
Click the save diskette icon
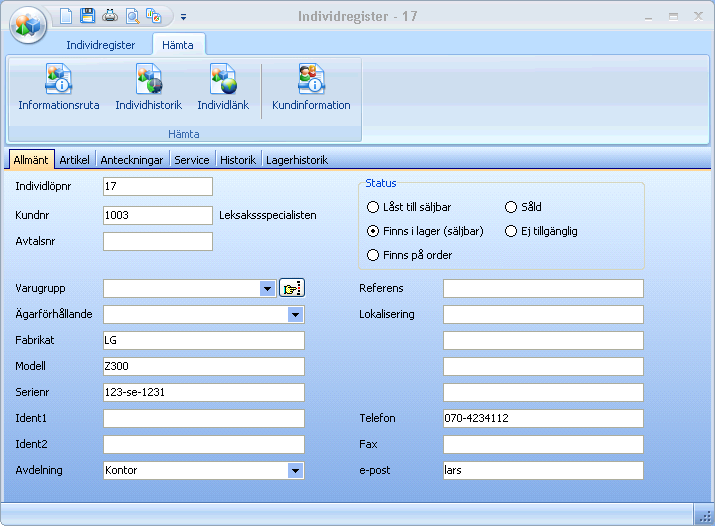coord(88,16)
